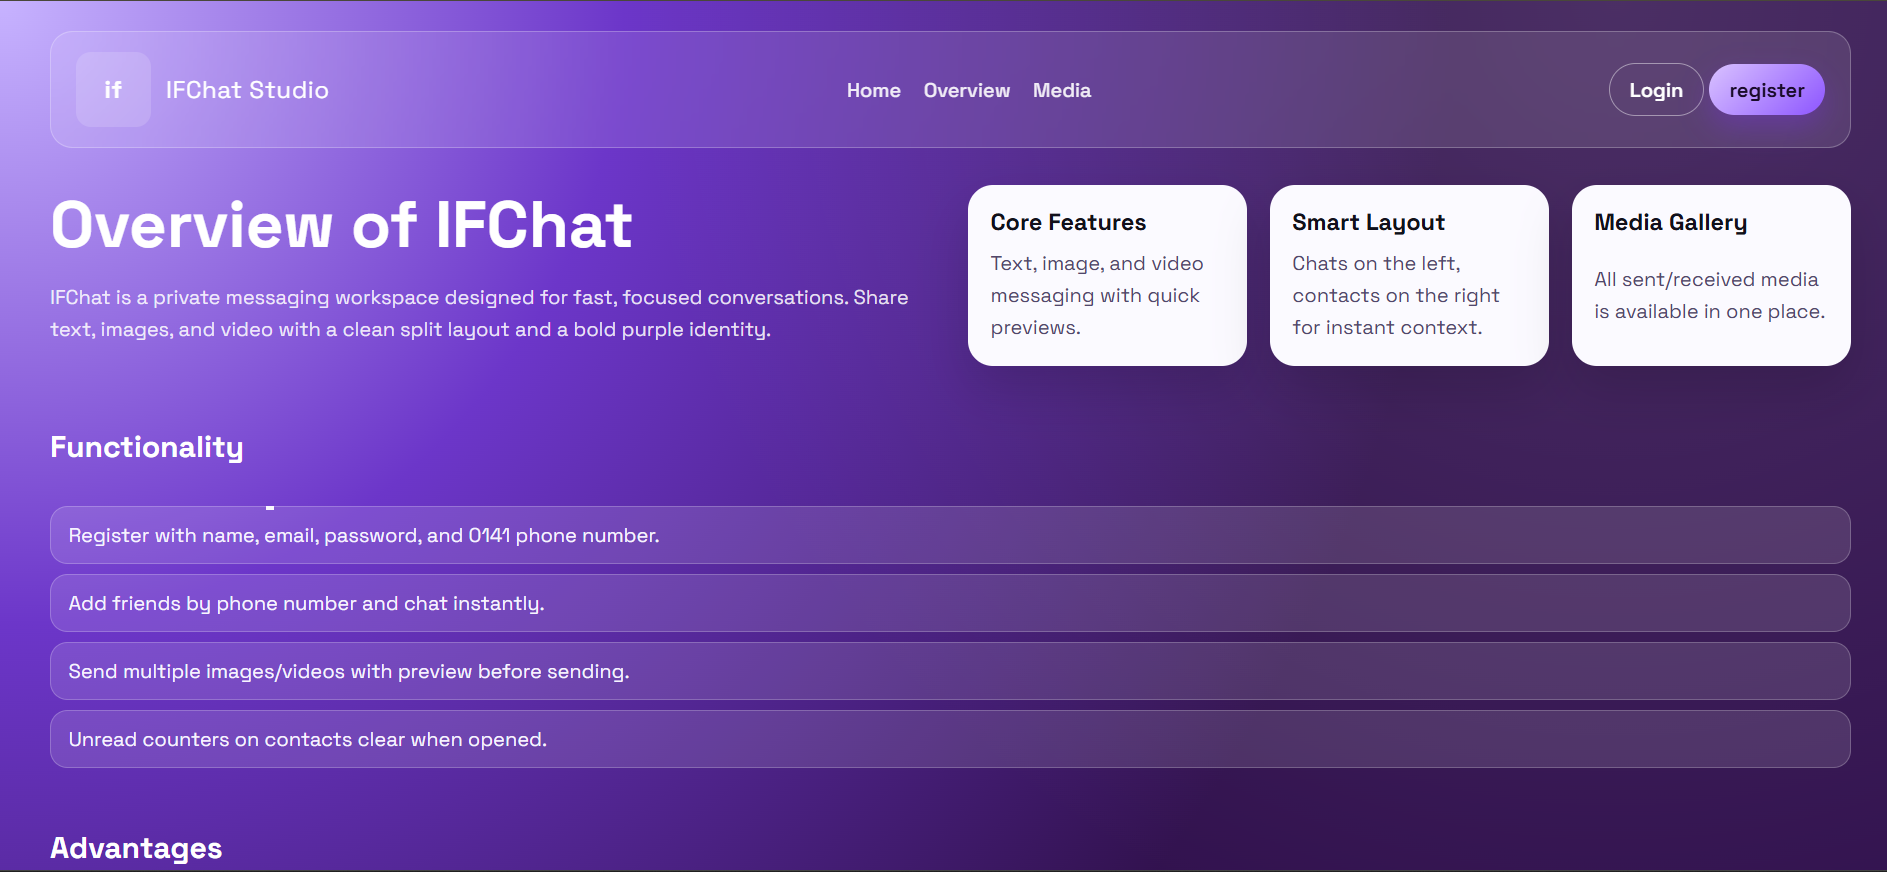This screenshot has height=872, width=1887.
Task: Select the Media navigation link
Action: (x=1061, y=90)
